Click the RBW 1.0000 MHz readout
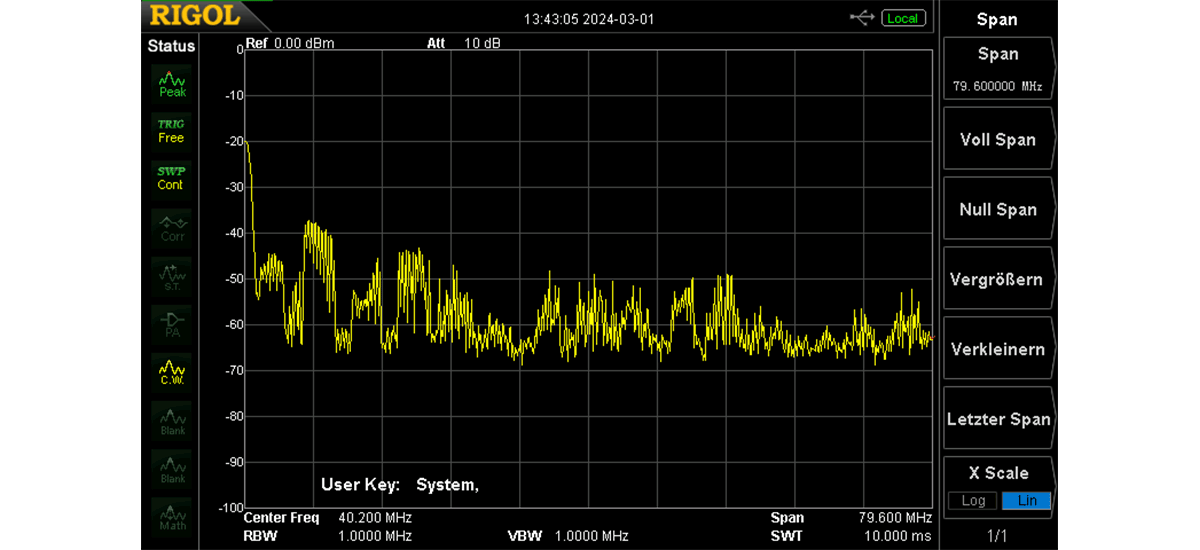The image size is (1200, 550). [328, 536]
